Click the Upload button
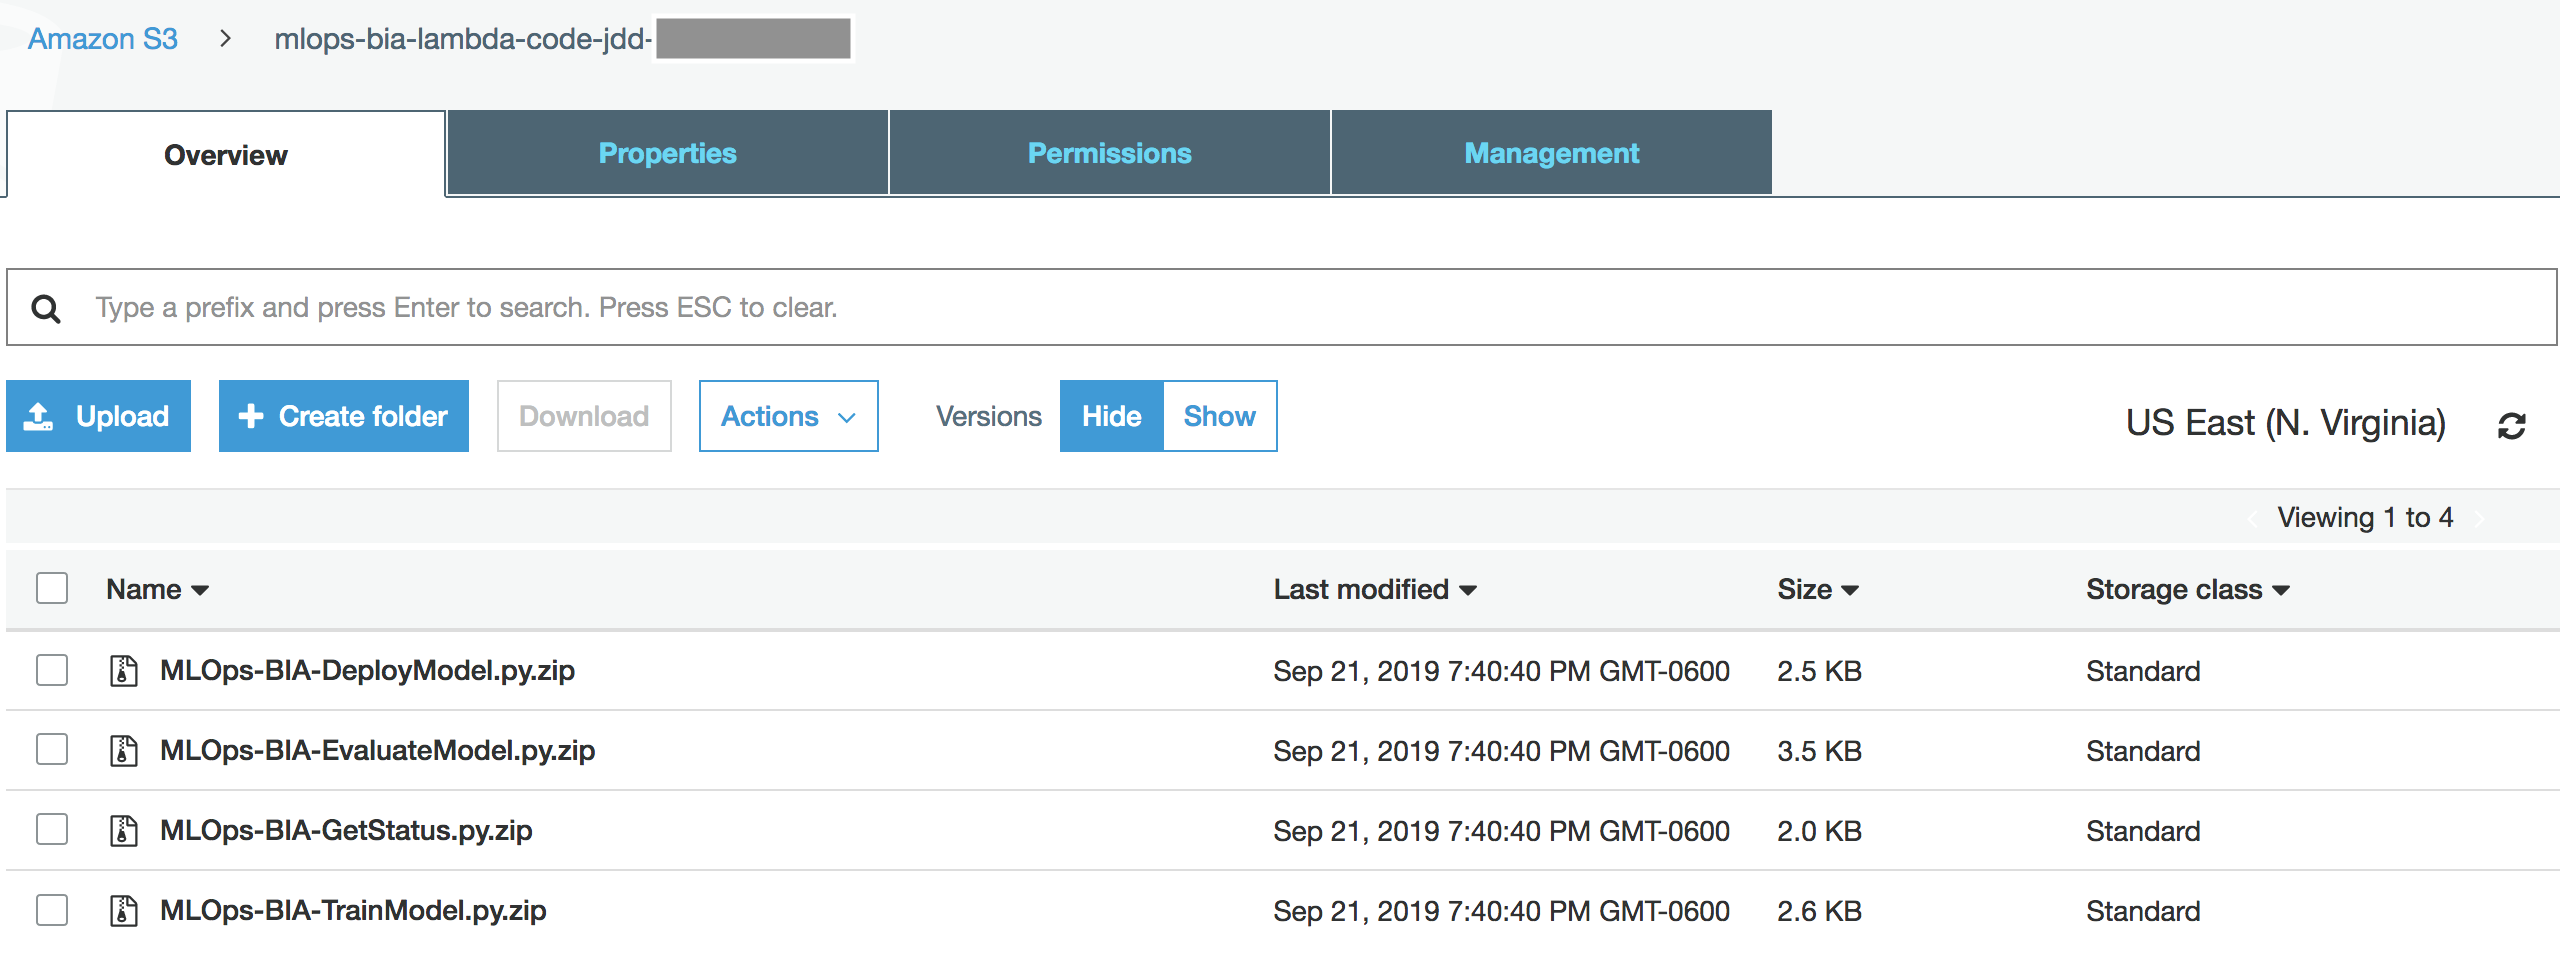 pos(98,416)
